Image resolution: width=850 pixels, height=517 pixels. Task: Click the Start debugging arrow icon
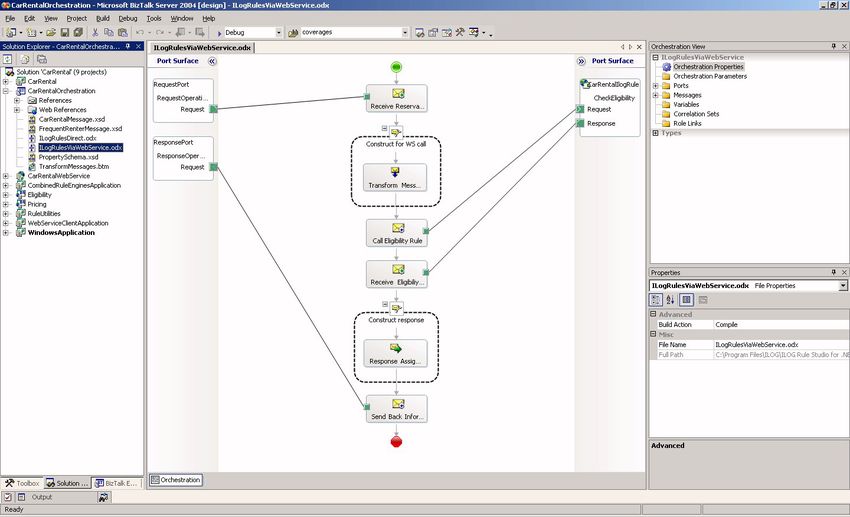click(x=220, y=33)
